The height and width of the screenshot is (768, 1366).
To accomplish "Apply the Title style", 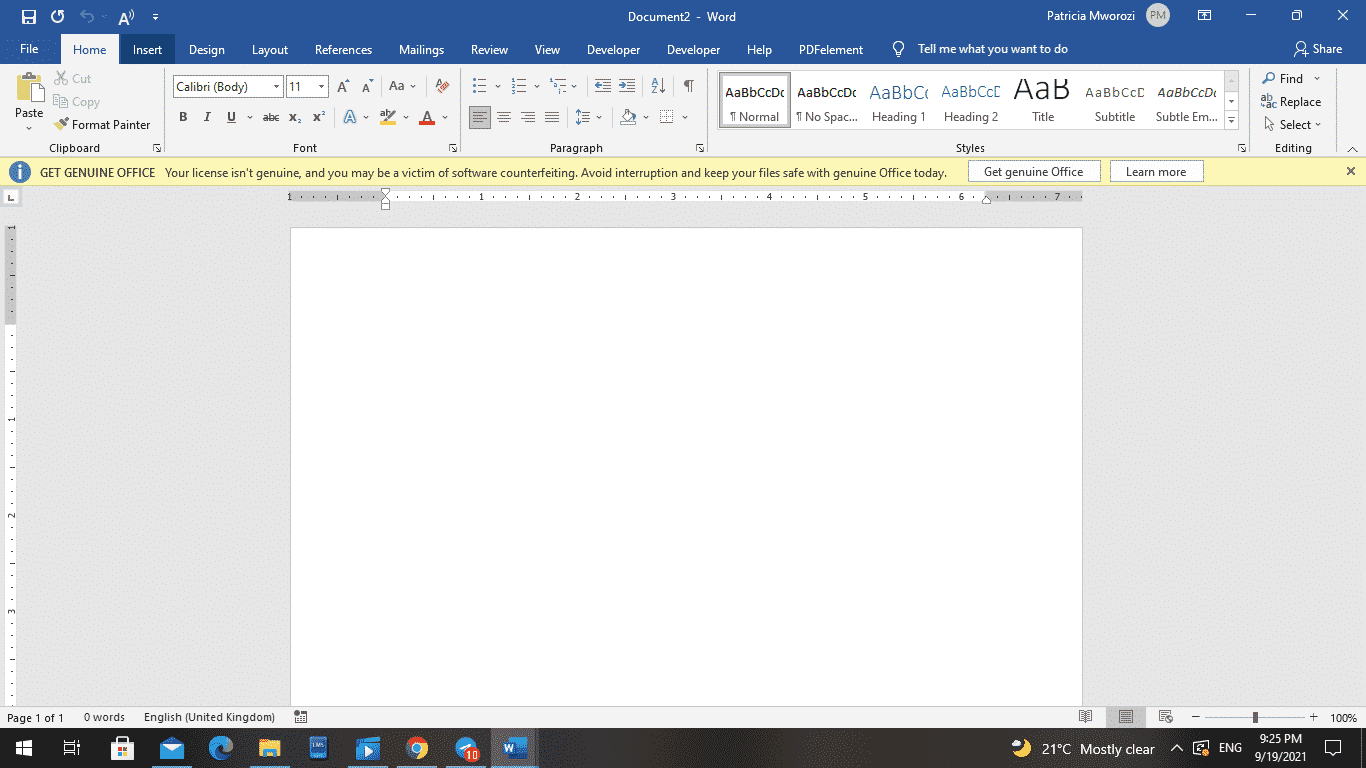I will click(x=1042, y=102).
